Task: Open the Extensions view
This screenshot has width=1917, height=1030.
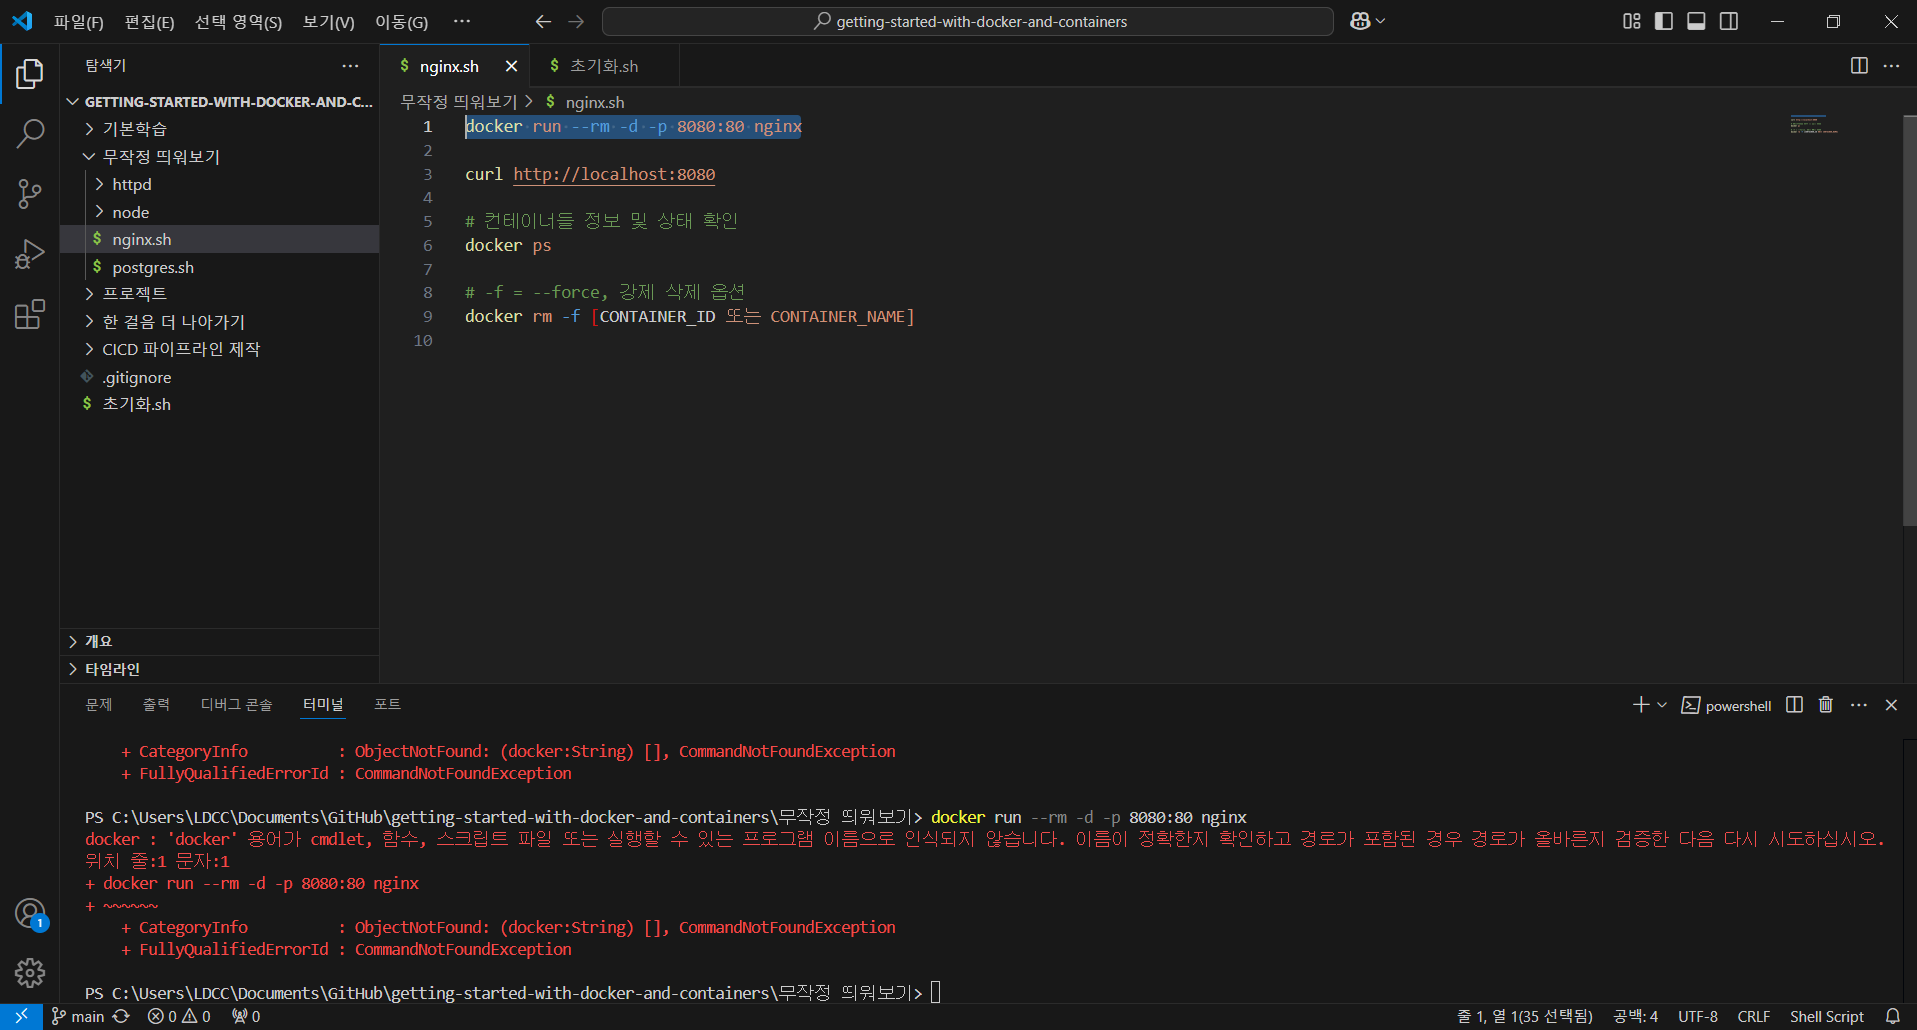Action: coord(30,315)
